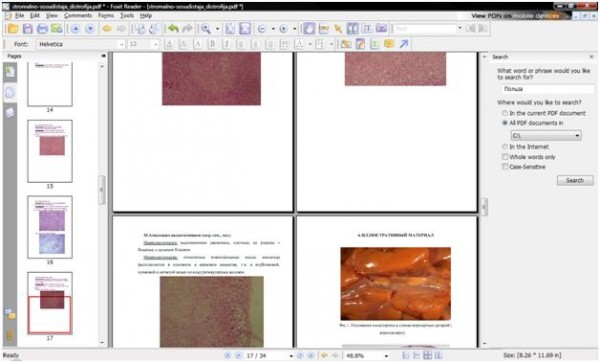Toggle Bold formatting button
The image size is (600, 363).
(212, 44)
